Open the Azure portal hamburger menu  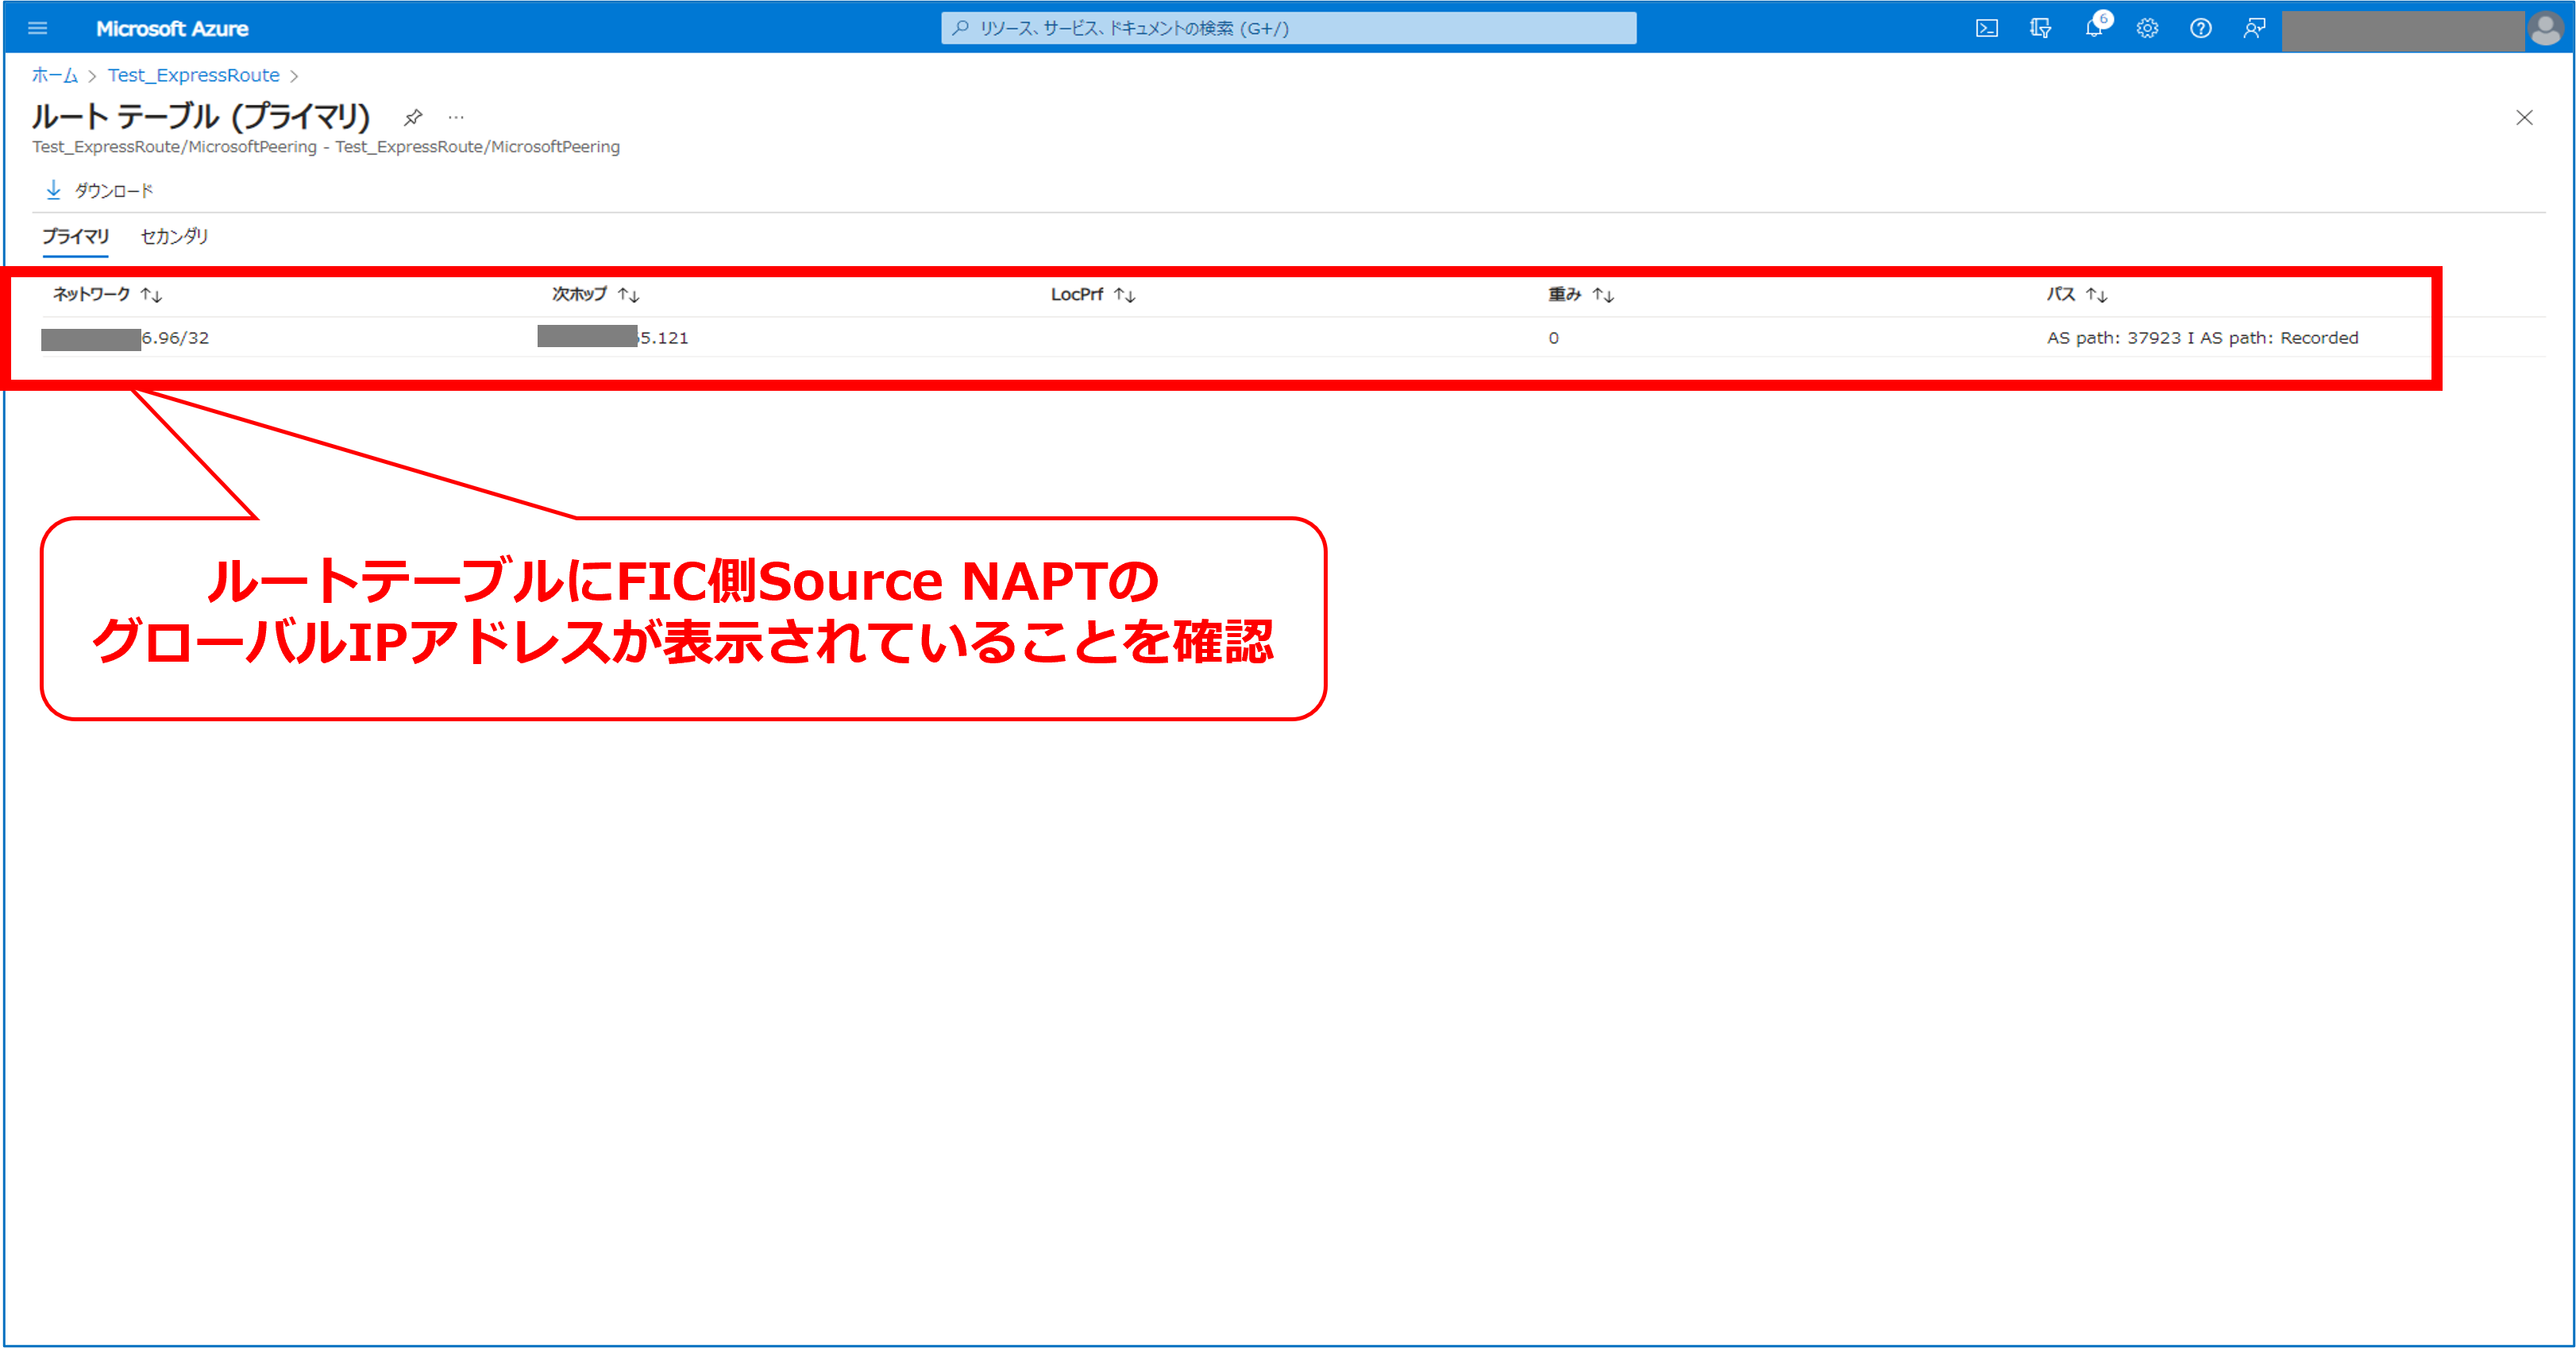[x=37, y=28]
